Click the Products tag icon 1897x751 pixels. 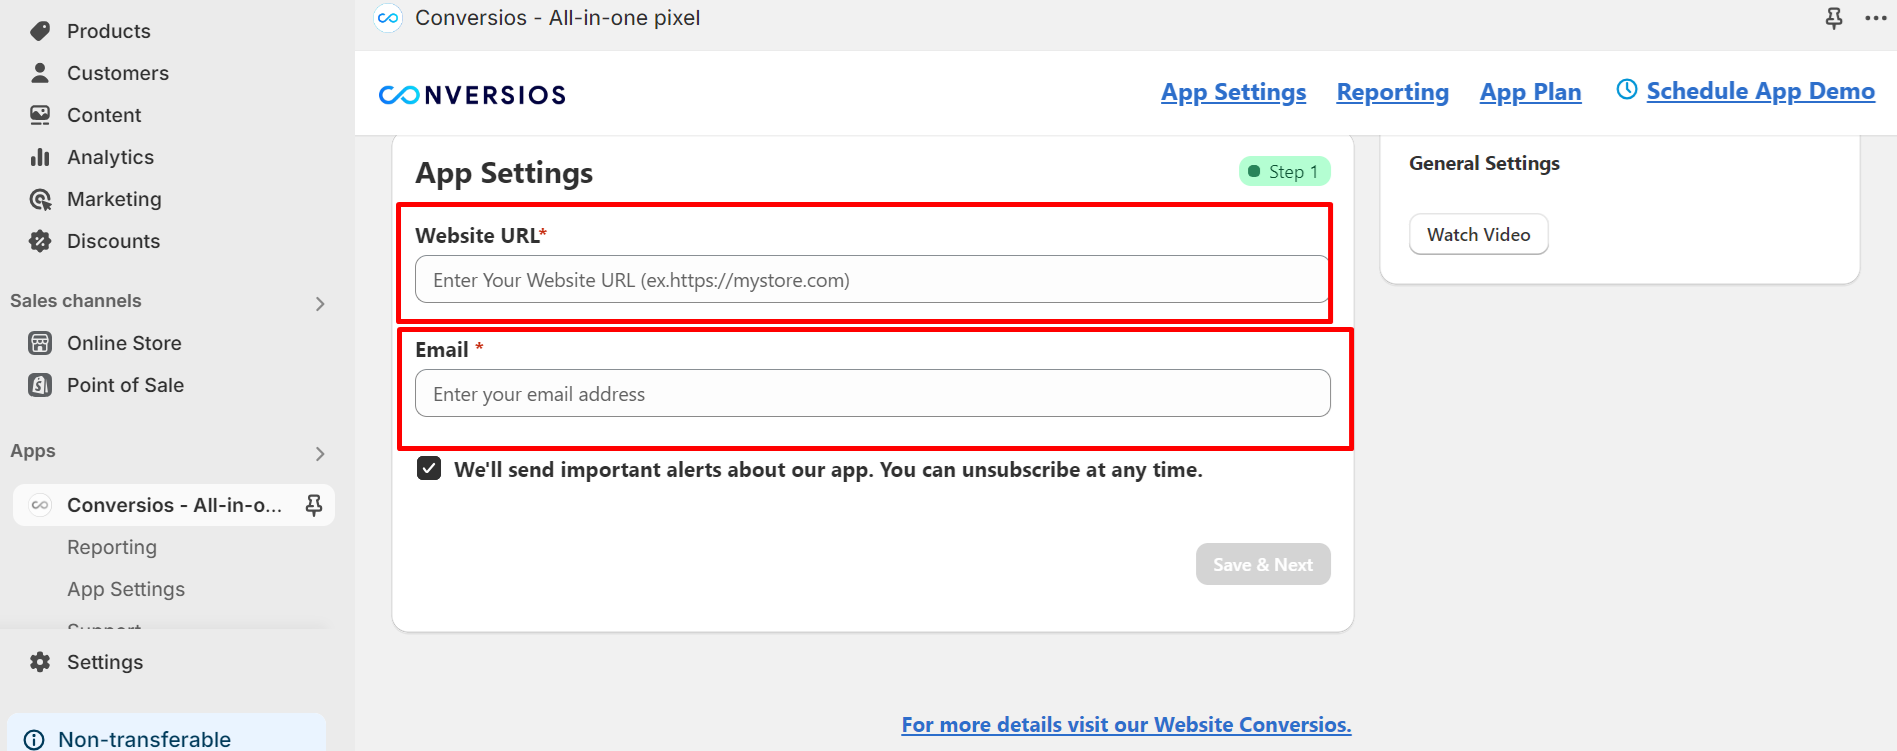coord(40,31)
